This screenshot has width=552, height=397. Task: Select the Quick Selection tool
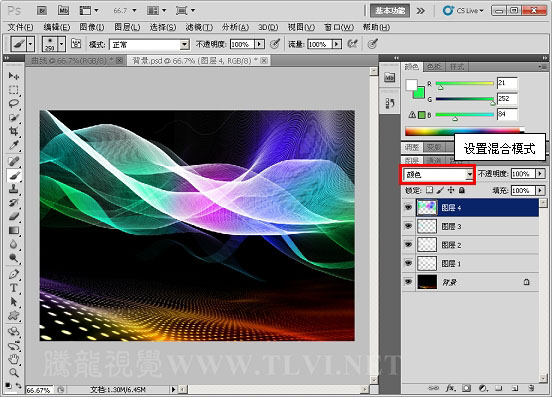[14, 118]
